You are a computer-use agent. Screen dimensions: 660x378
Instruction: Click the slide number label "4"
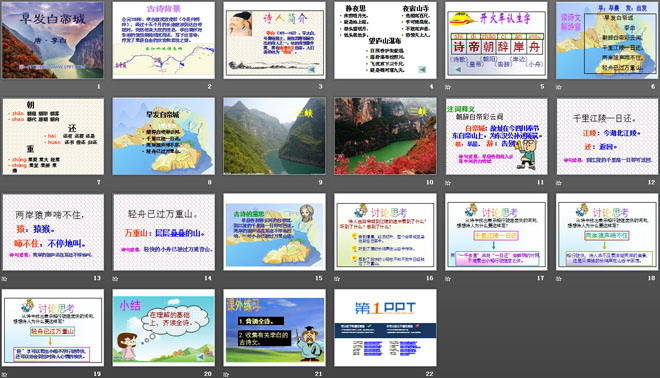(x=431, y=86)
